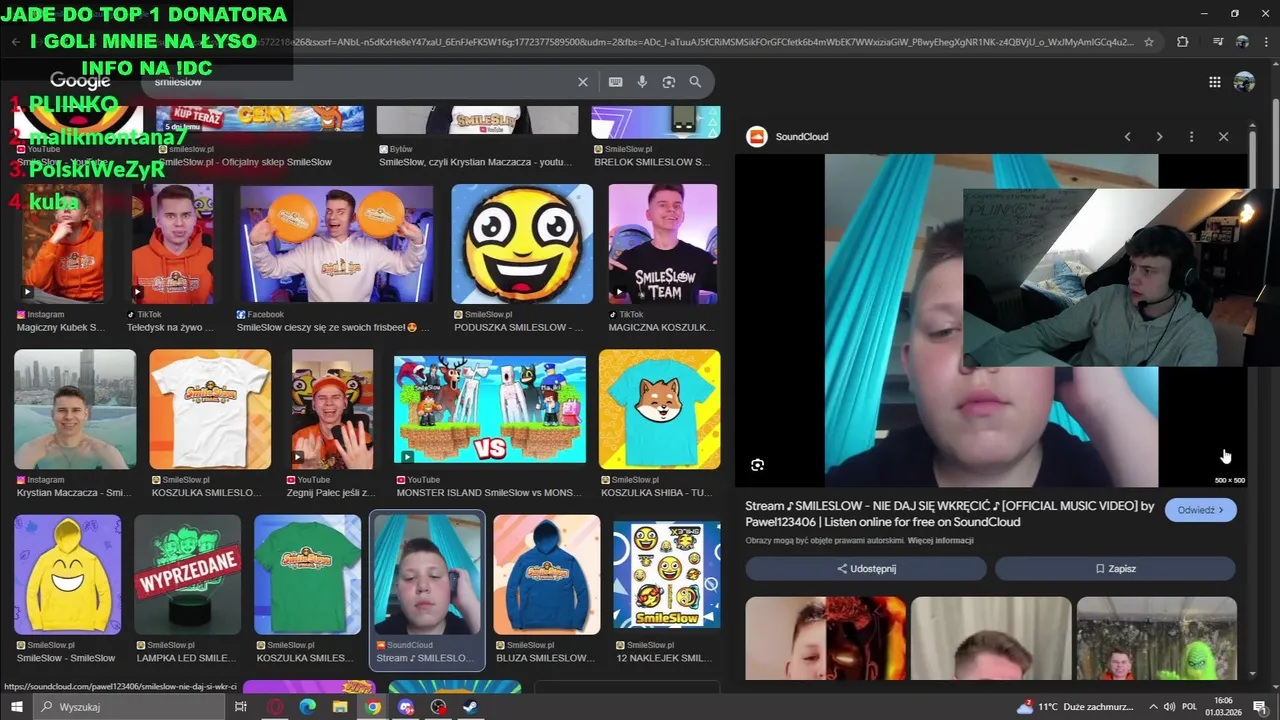
Task: Click the large SoundCloud preview image
Action: (x=991, y=320)
